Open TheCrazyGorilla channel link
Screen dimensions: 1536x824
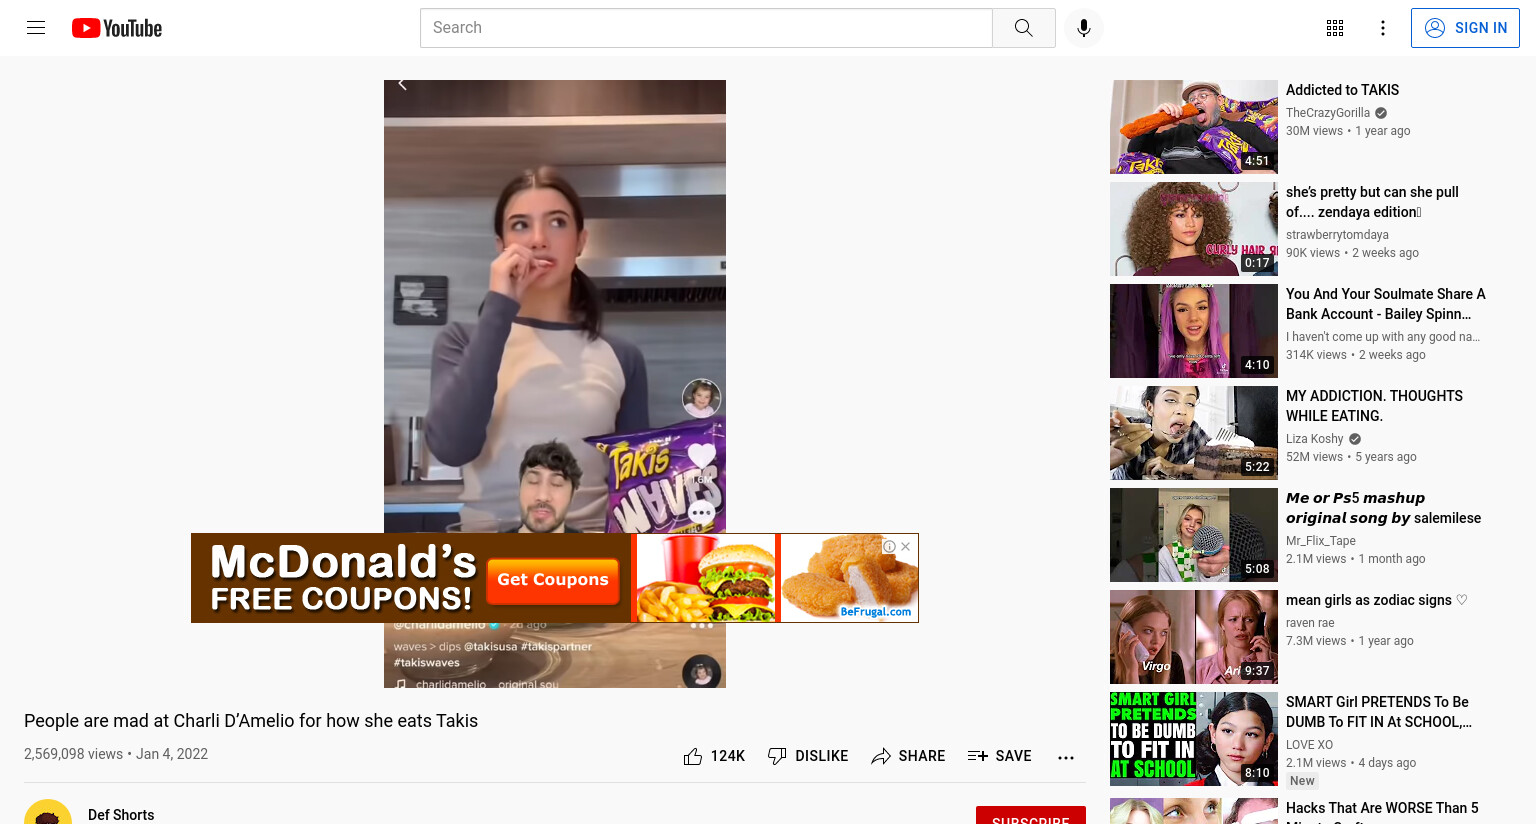coord(1328,113)
